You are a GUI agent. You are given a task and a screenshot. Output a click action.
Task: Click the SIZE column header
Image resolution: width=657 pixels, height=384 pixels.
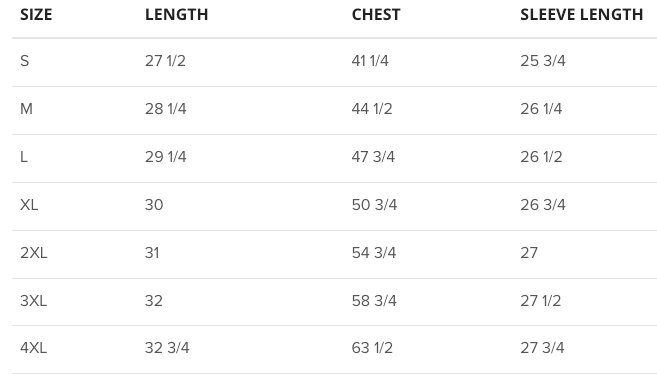36,15
